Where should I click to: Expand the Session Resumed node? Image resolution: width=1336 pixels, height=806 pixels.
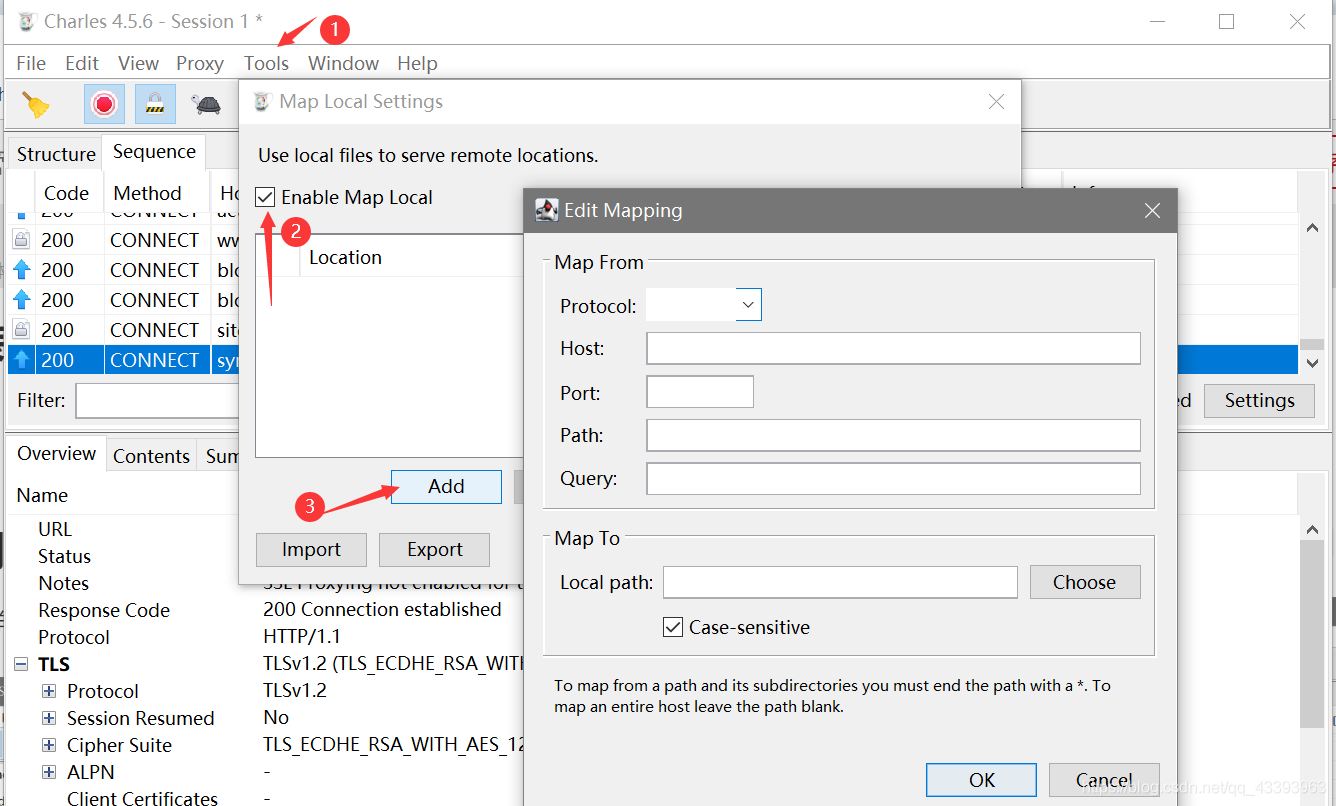coord(49,718)
